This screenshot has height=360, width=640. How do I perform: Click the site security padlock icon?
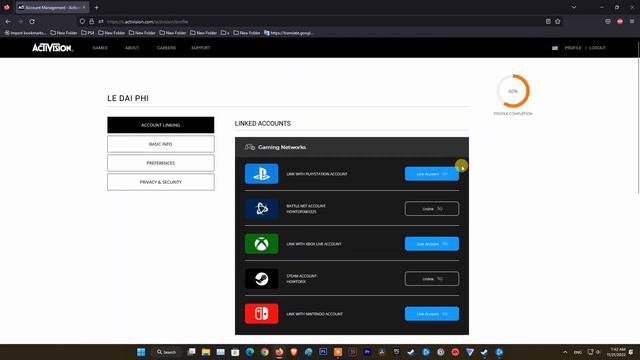coord(91,21)
